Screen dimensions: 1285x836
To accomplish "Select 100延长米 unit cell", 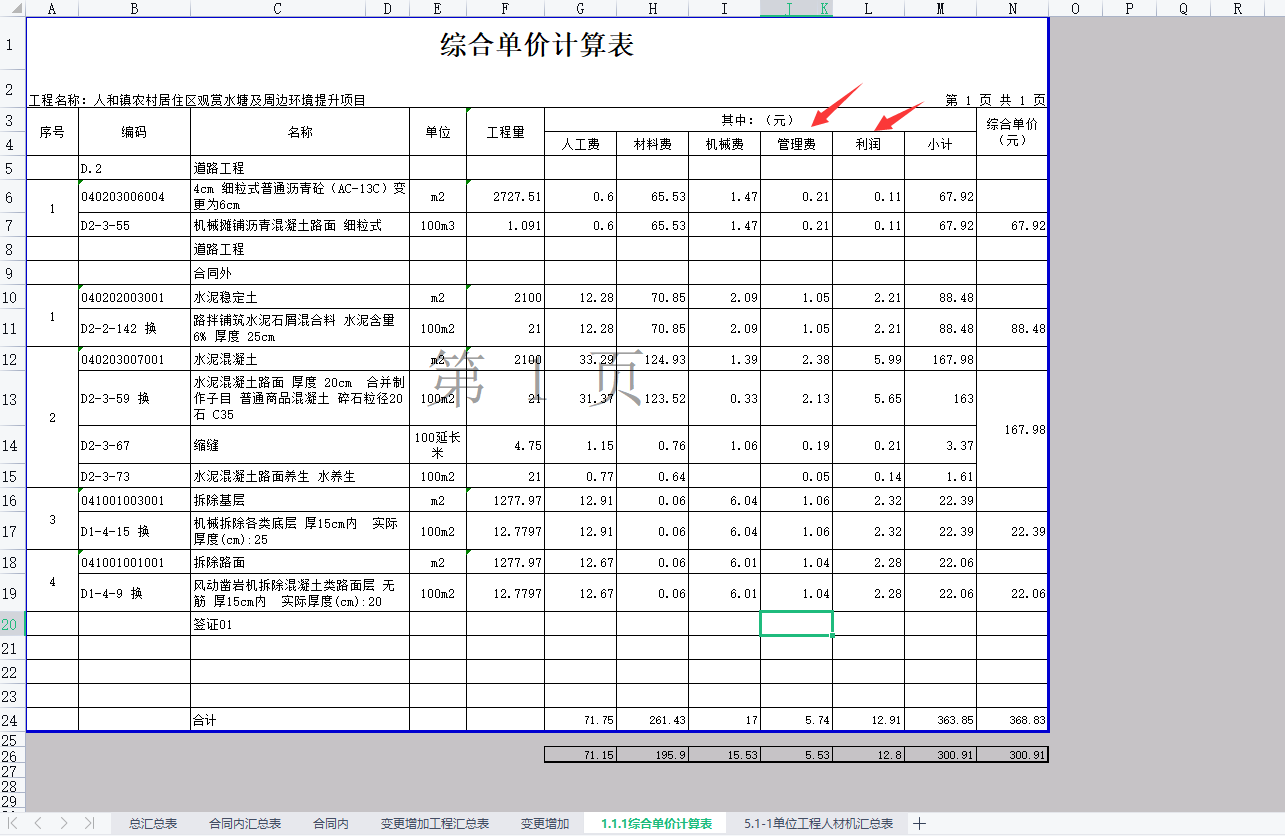I will click(437, 445).
